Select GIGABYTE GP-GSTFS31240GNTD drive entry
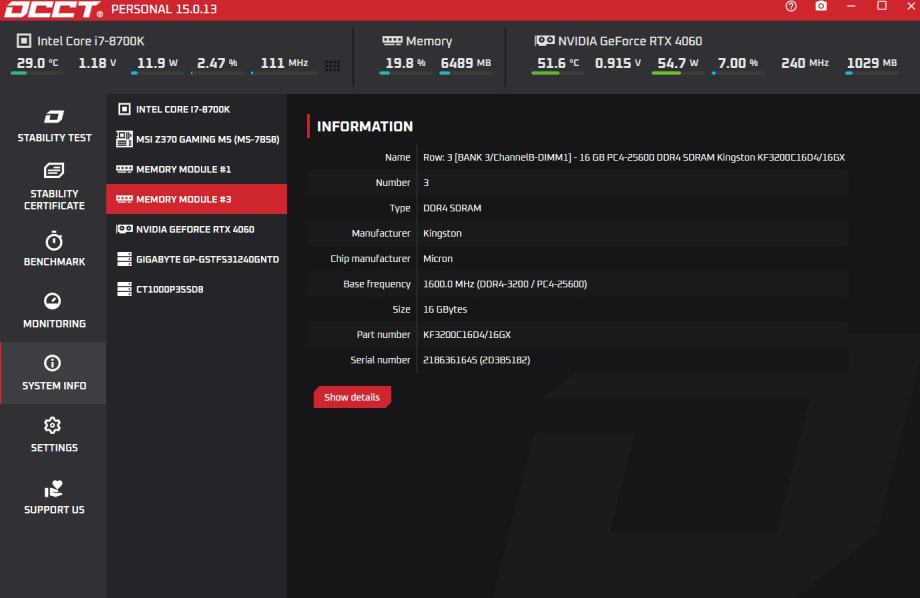The height and width of the screenshot is (598, 920). pyautogui.click(x=197, y=259)
